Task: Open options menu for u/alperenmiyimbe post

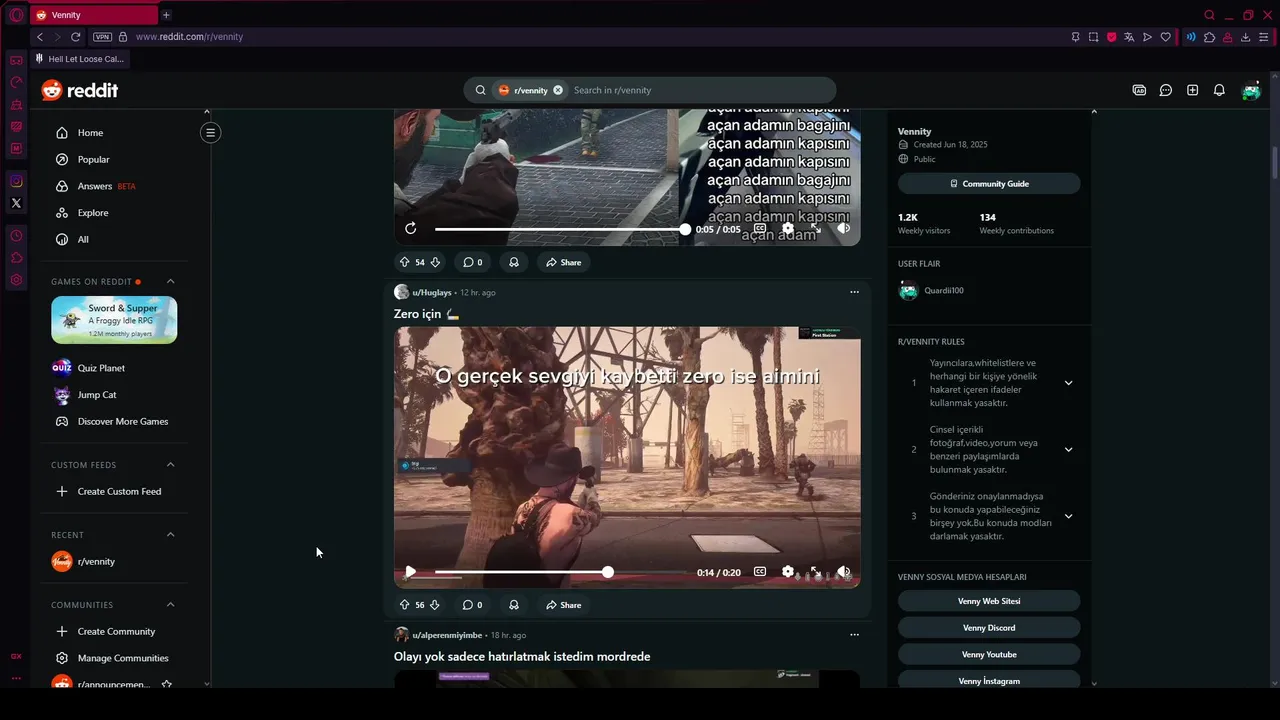Action: [x=854, y=635]
